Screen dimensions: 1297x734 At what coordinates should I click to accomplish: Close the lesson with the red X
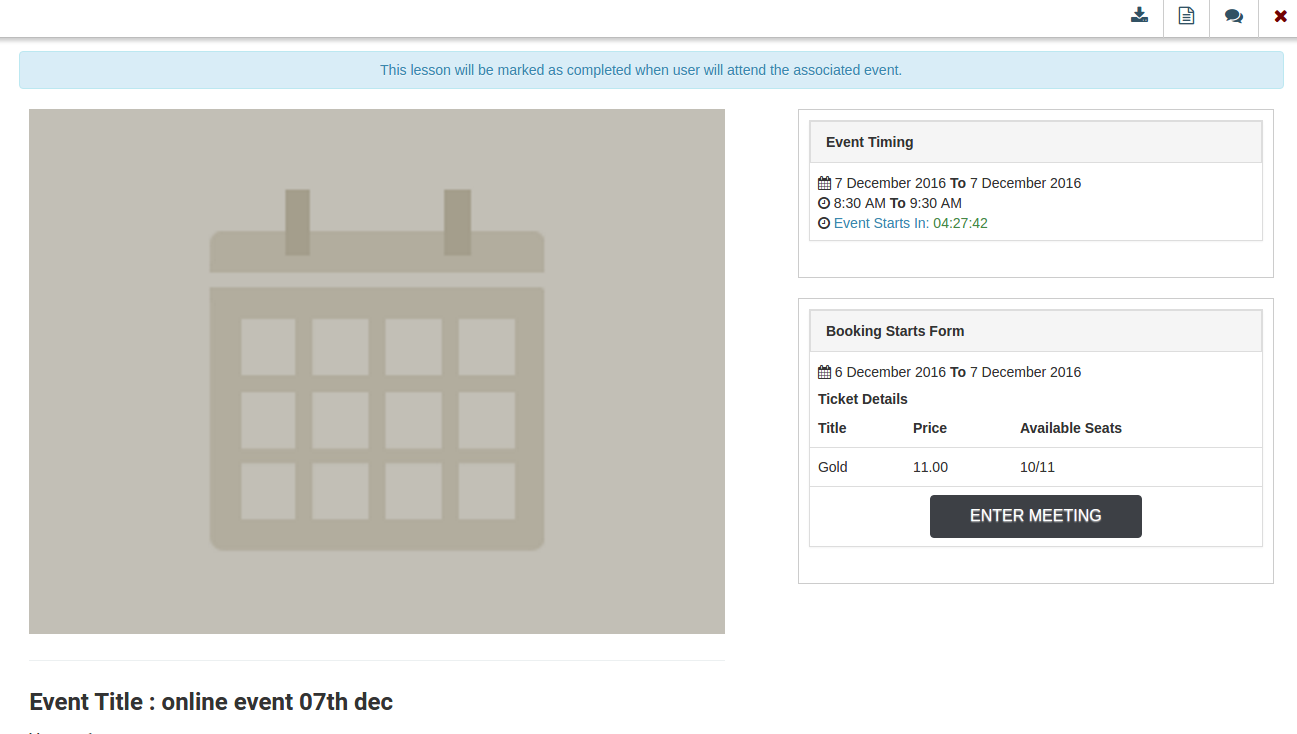tap(1280, 16)
